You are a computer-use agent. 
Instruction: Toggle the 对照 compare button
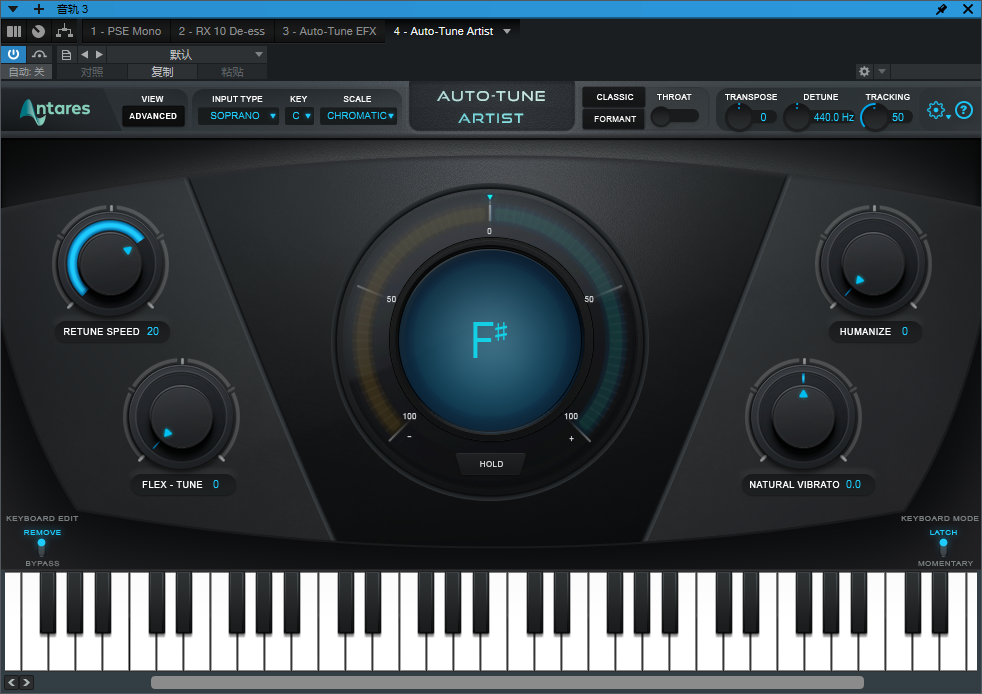pyautogui.click(x=92, y=72)
